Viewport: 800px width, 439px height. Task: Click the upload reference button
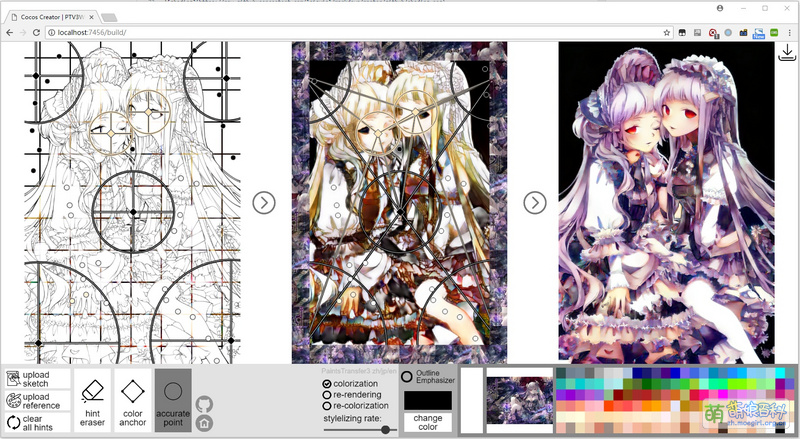[36, 401]
